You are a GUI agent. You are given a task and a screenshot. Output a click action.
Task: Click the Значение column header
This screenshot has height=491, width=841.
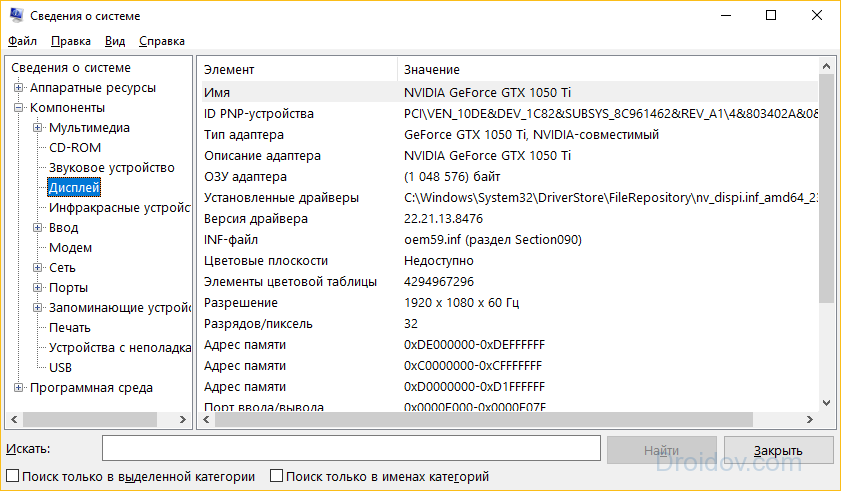point(432,70)
